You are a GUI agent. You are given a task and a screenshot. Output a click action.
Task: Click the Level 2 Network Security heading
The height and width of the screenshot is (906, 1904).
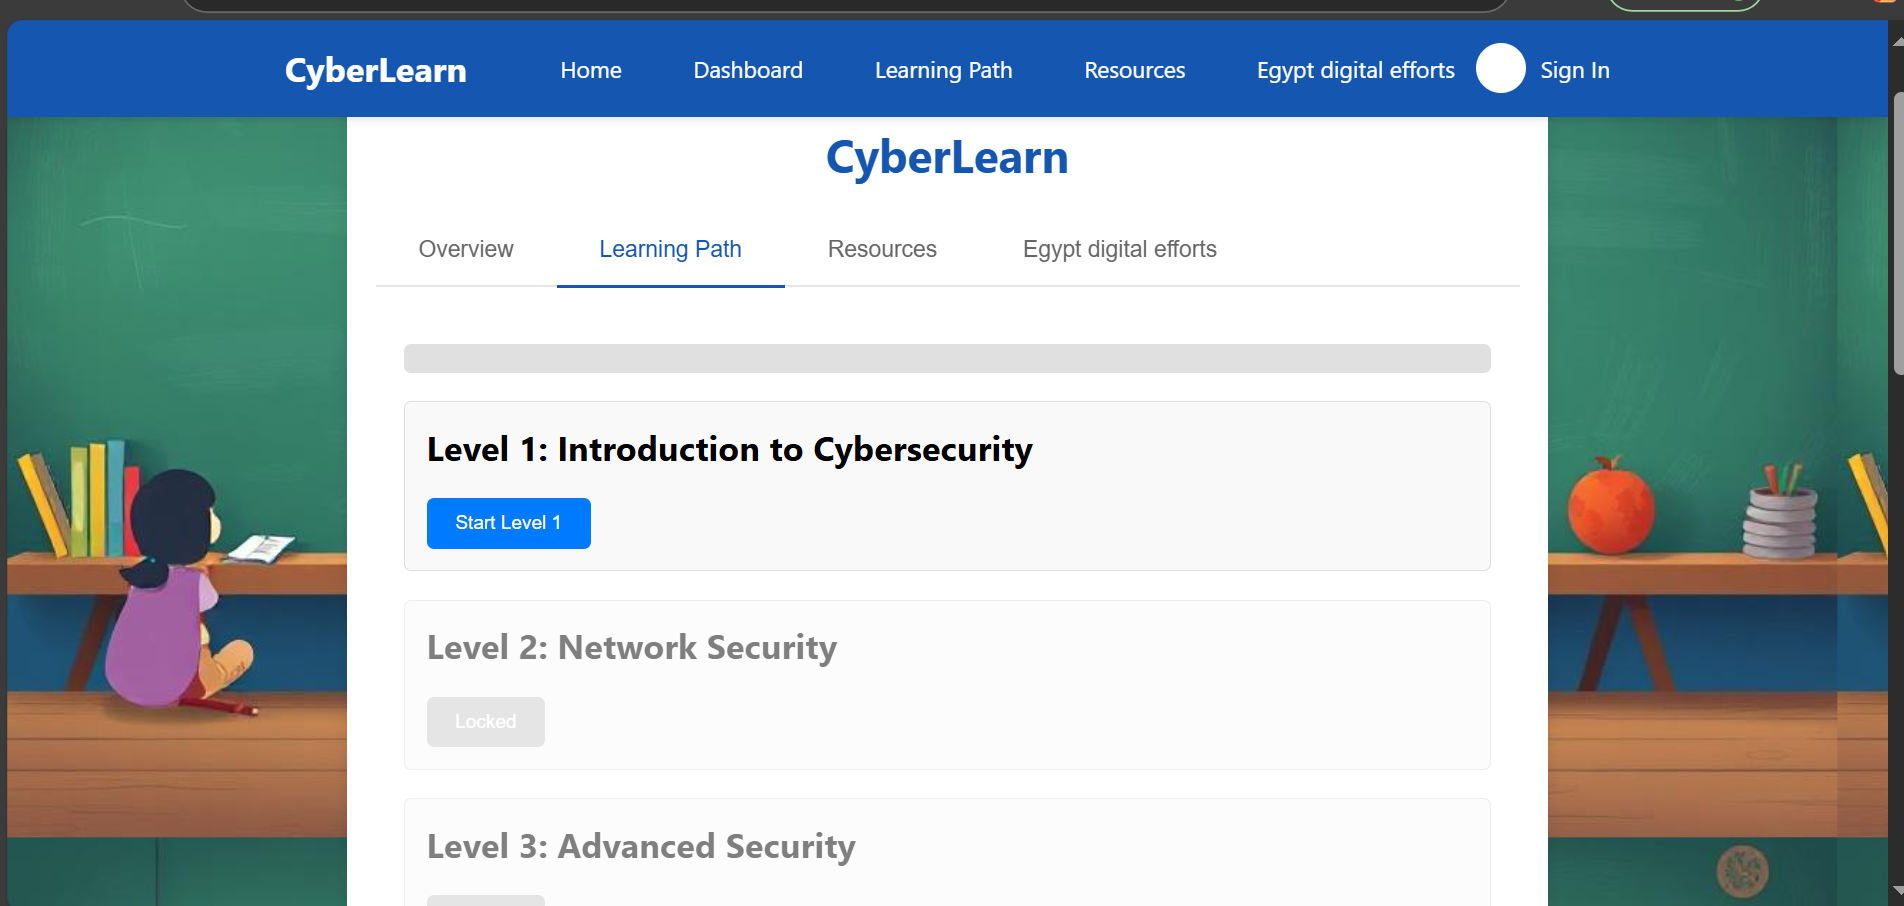(631, 648)
